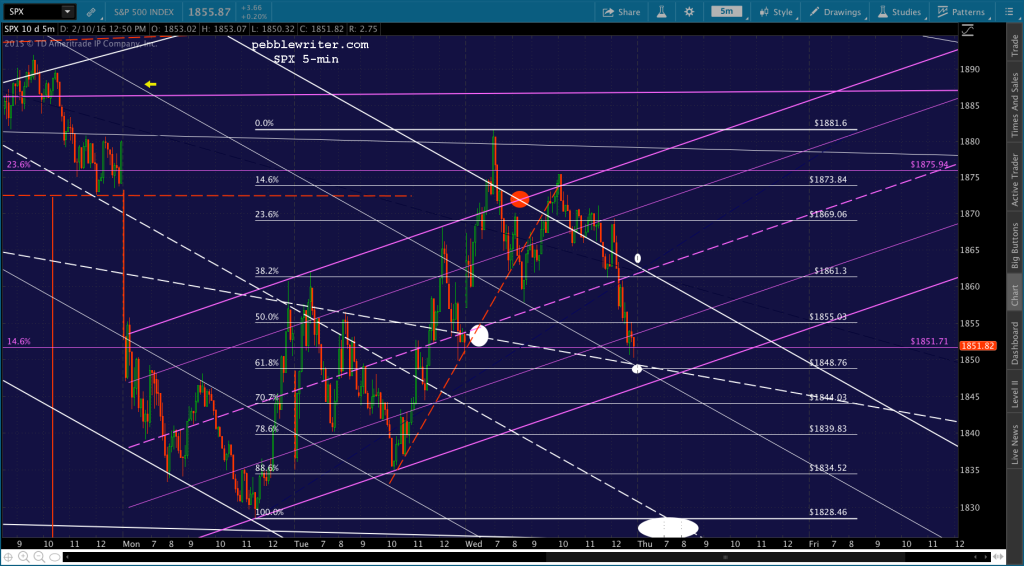Open the Studies menu

[899, 12]
